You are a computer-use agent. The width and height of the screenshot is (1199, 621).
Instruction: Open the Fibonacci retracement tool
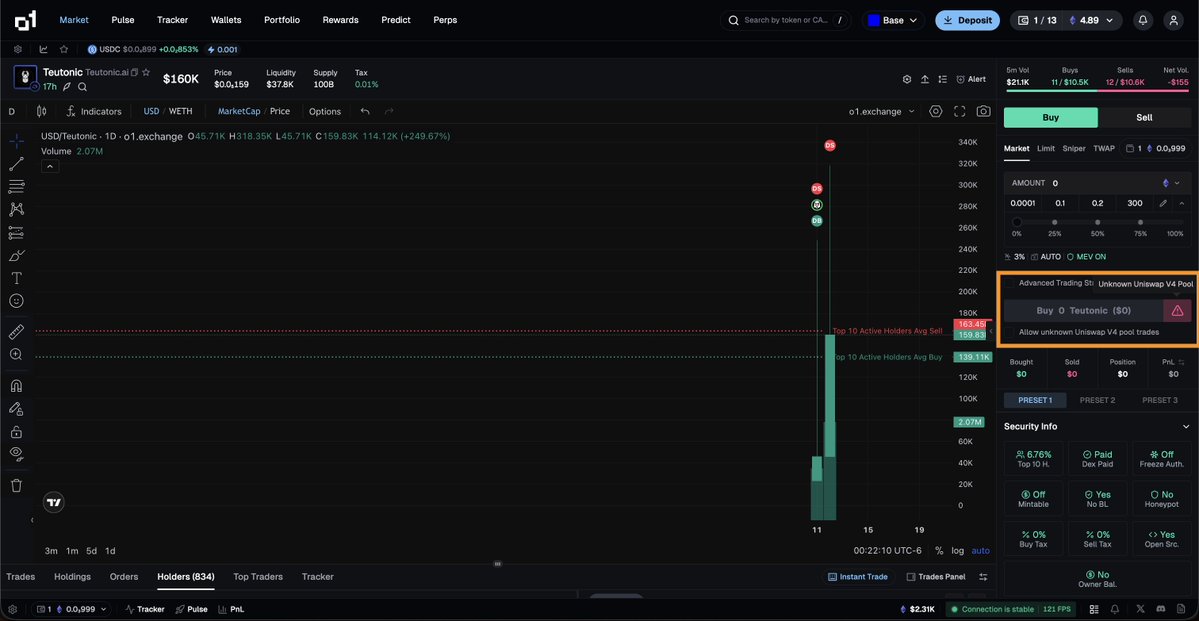(x=16, y=187)
